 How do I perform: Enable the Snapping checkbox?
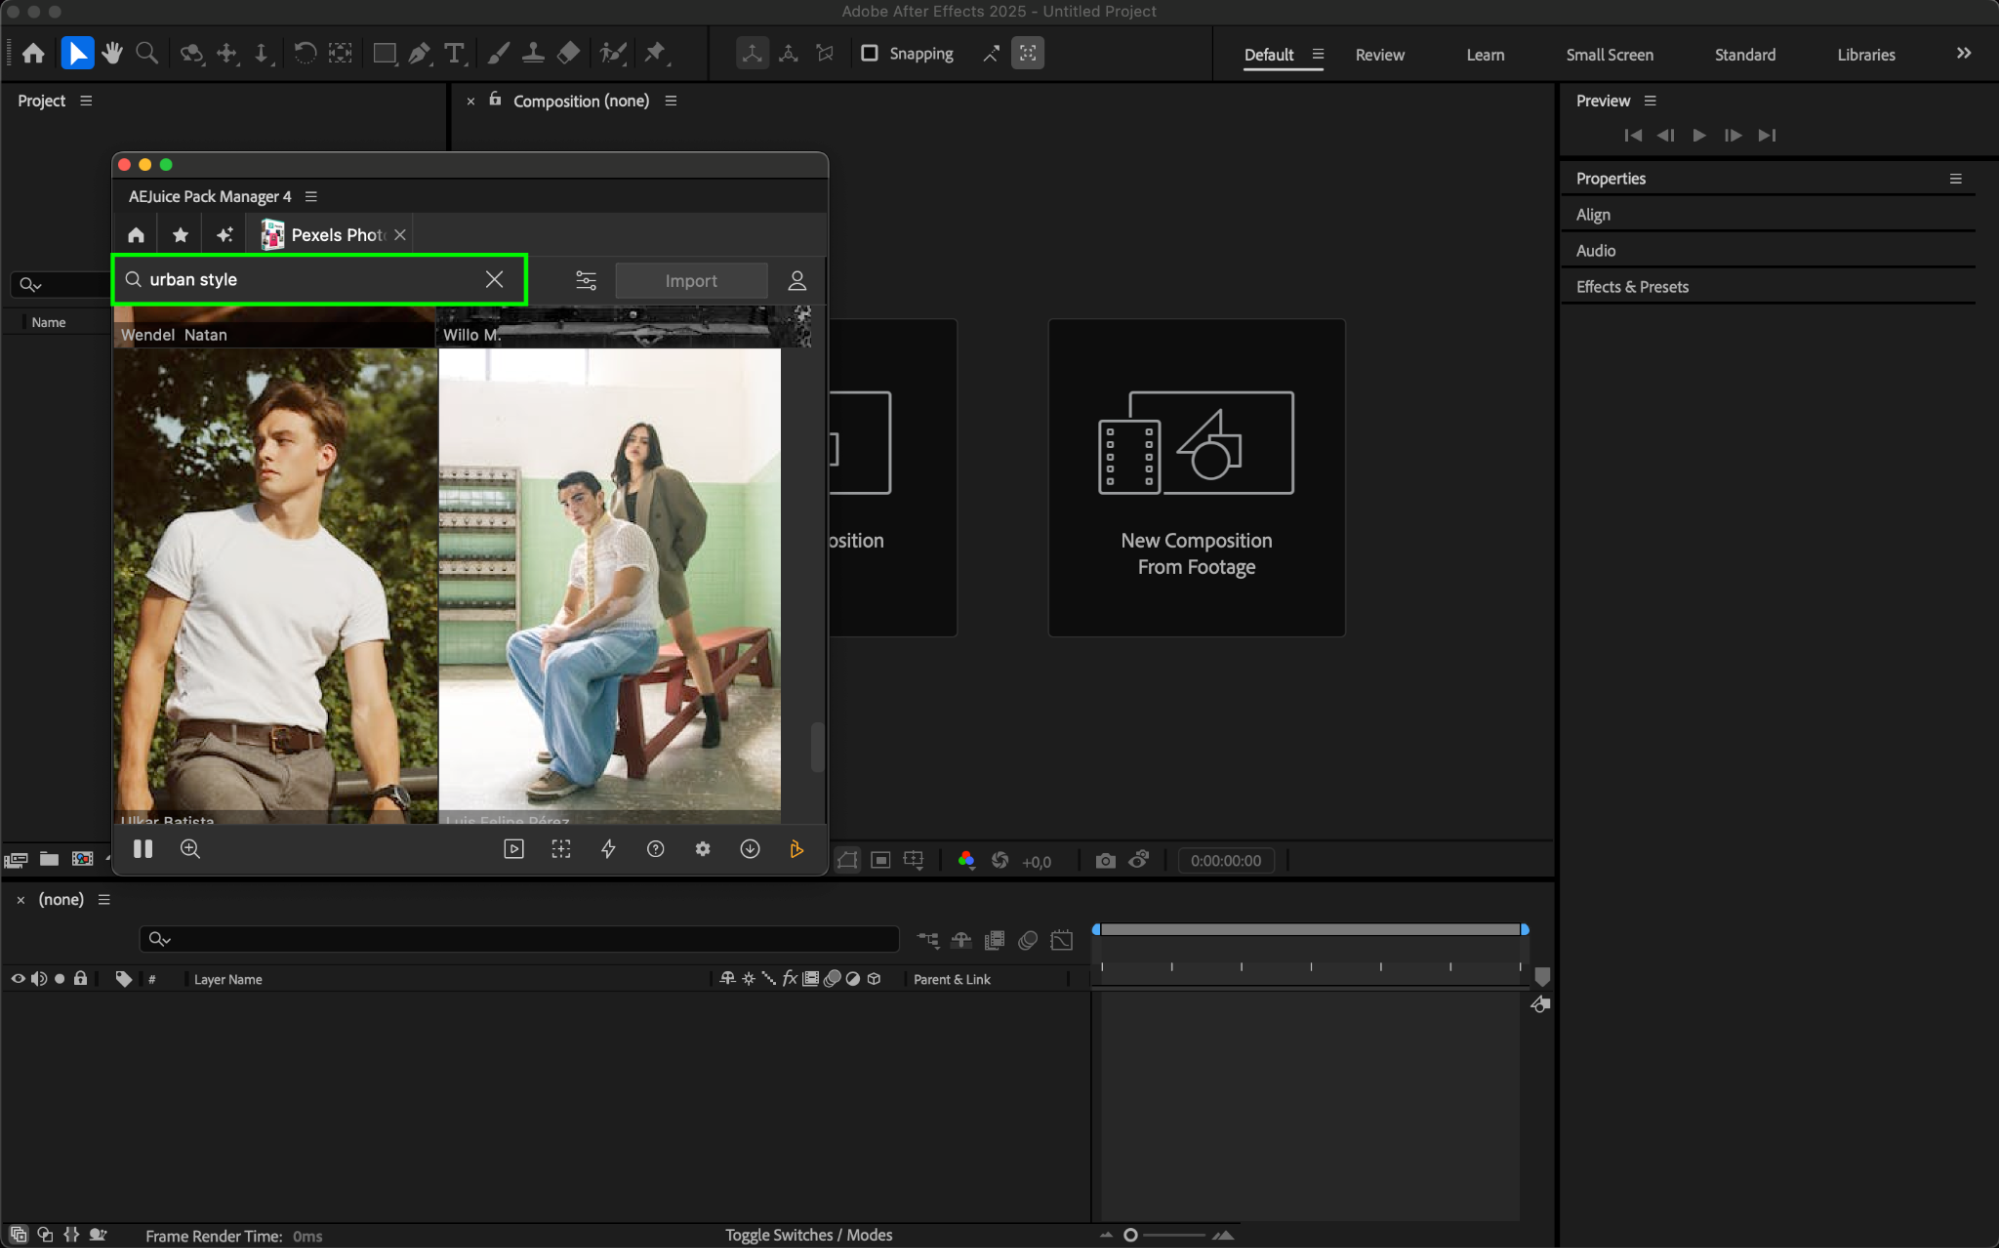tap(869, 53)
